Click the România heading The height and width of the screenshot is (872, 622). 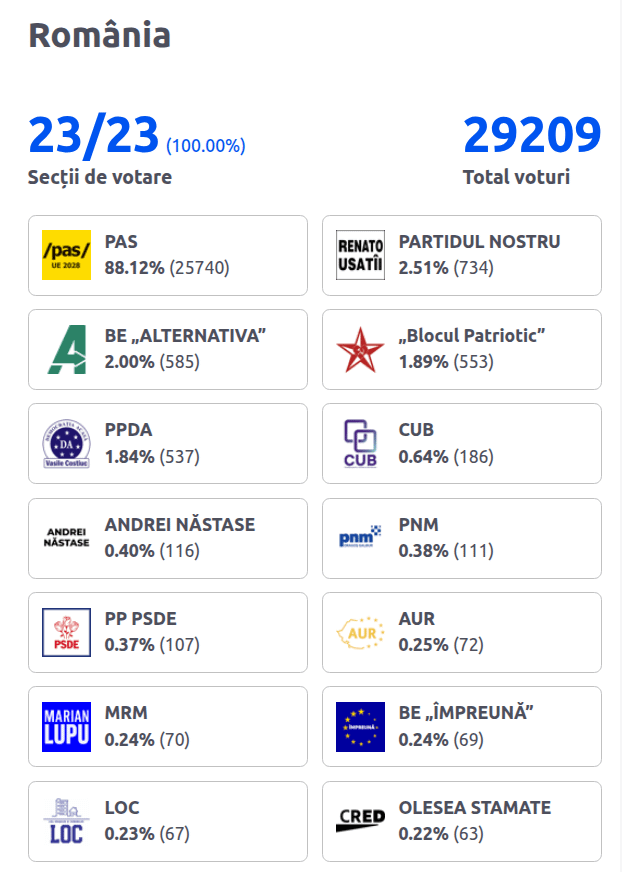(100, 35)
